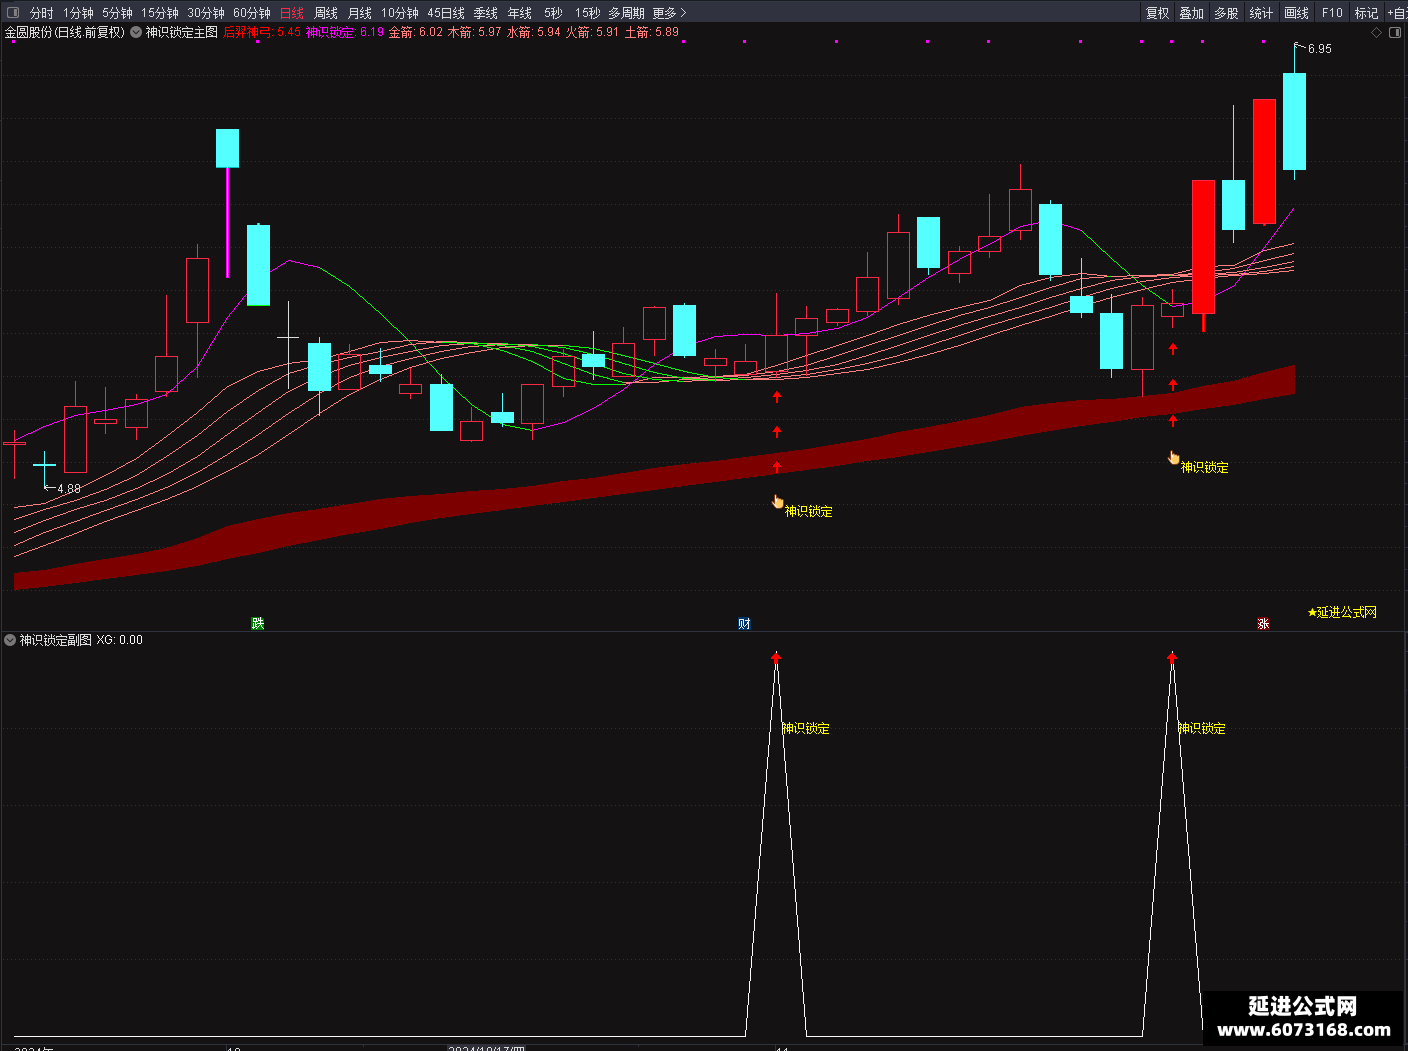Switch to the 60分钟 period tab
Image resolution: width=1408 pixels, height=1051 pixels.
tap(252, 13)
